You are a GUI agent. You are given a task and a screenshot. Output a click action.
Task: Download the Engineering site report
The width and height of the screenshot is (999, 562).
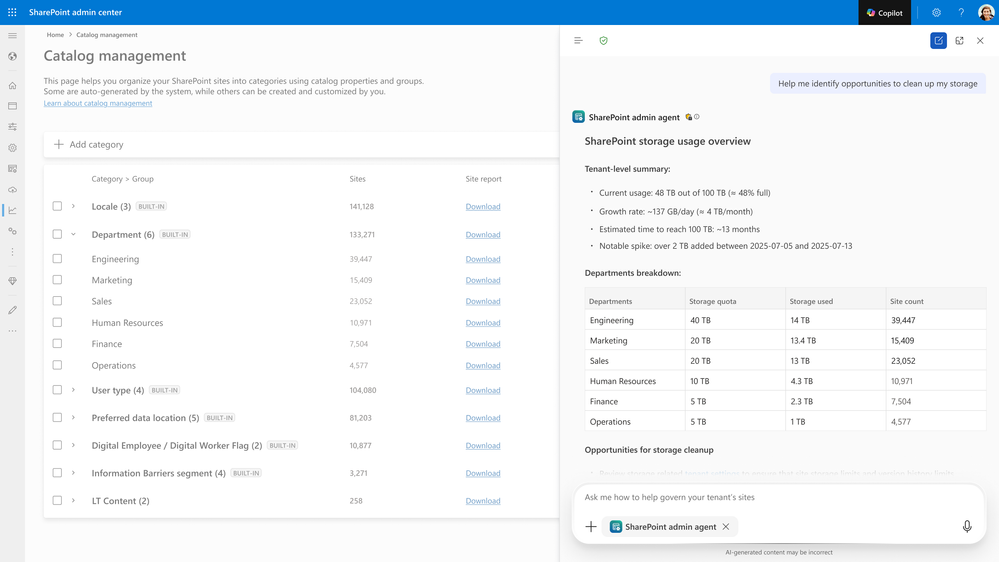[x=482, y=259]
